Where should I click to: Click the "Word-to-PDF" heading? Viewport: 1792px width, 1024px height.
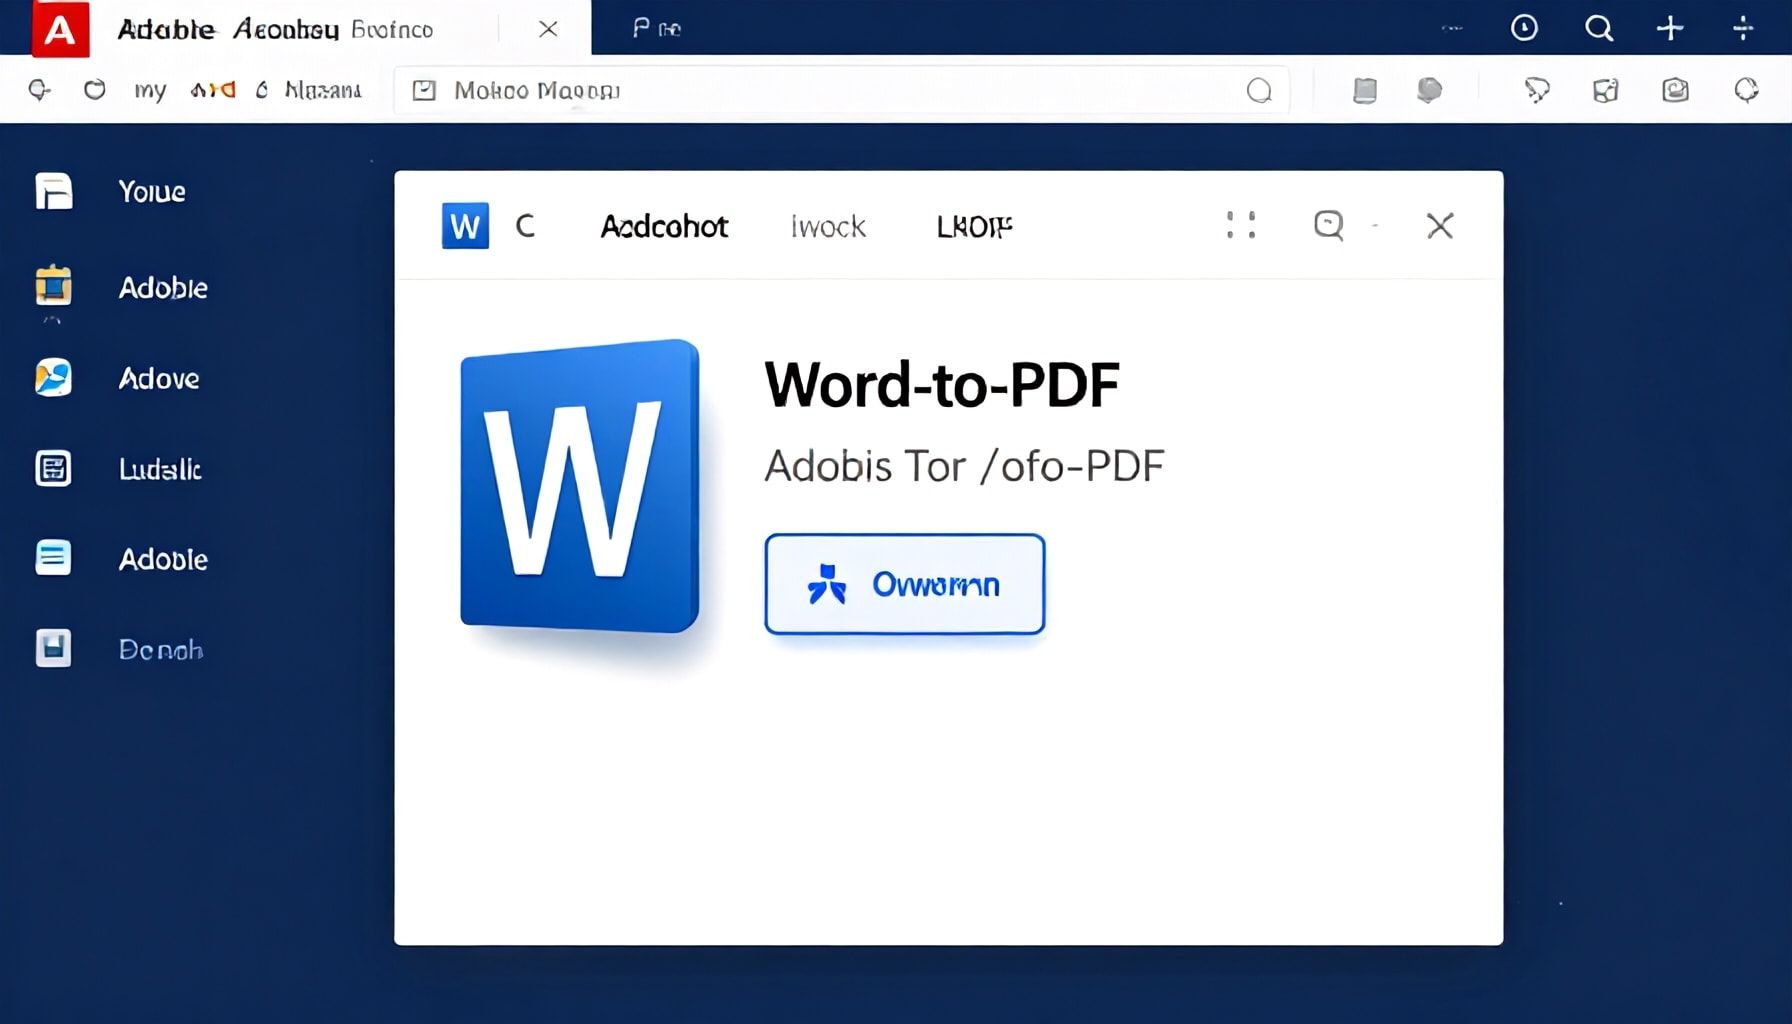[941, 384]
